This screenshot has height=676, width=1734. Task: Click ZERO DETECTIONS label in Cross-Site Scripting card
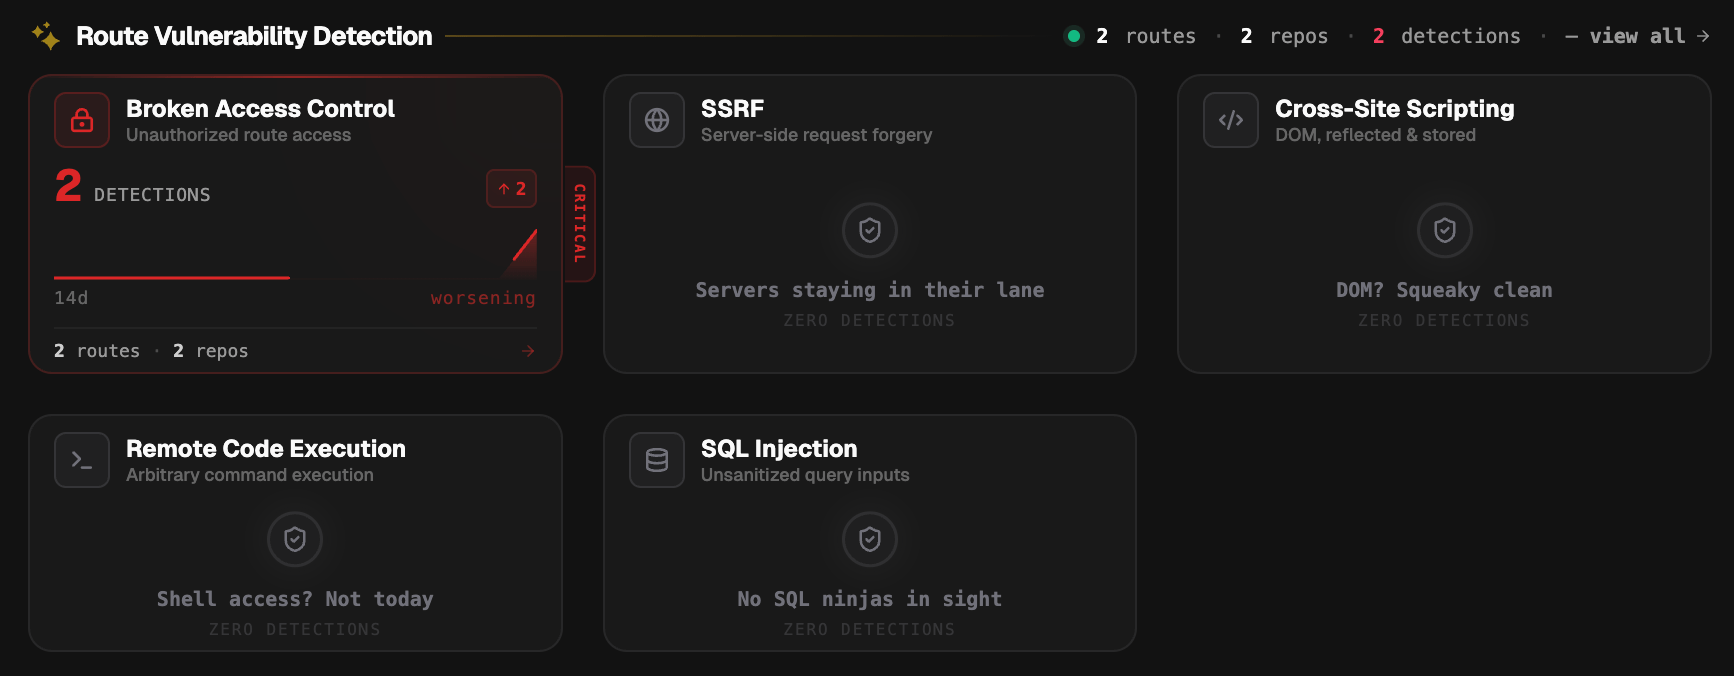tap(1444, 320)
